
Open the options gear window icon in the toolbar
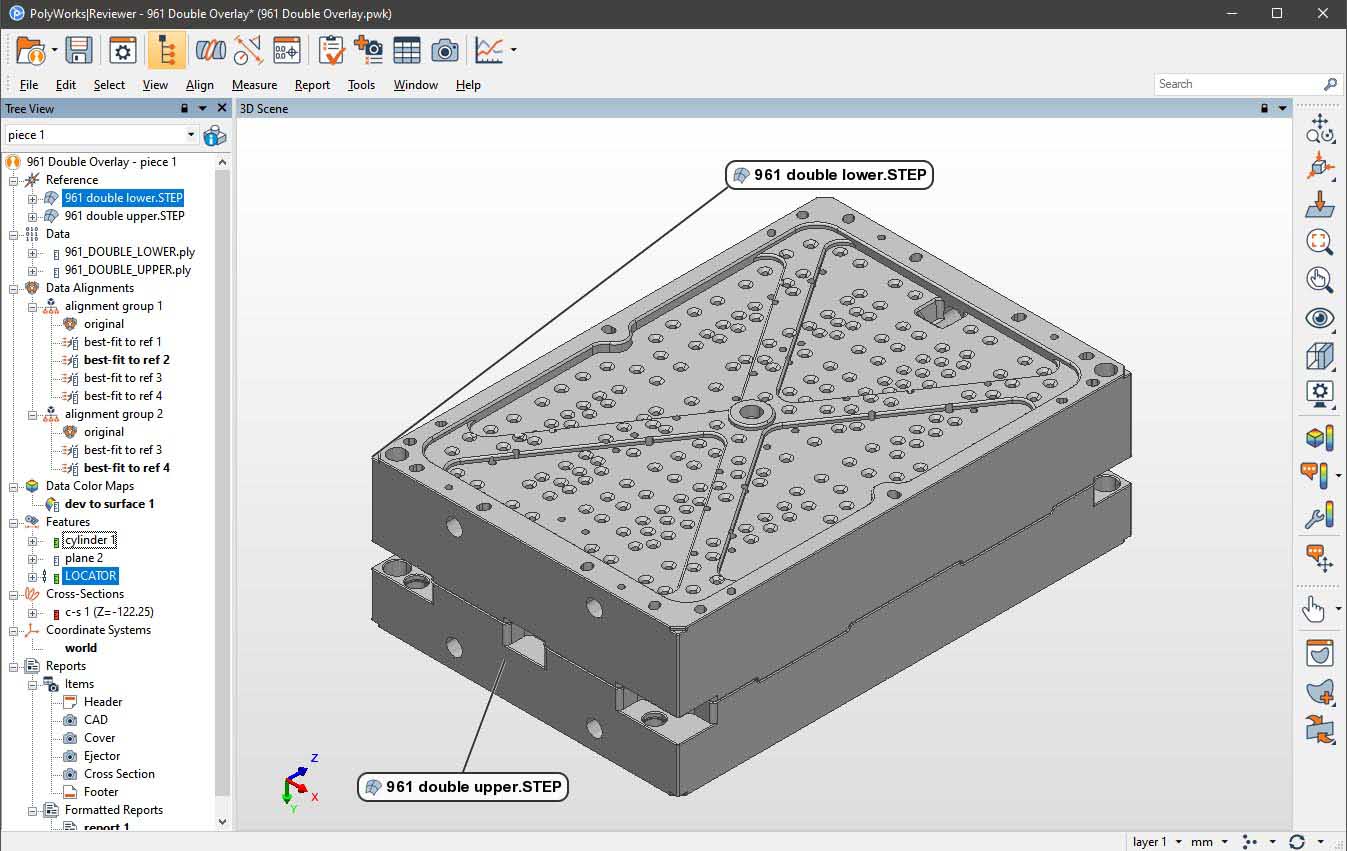coord(123,50)
